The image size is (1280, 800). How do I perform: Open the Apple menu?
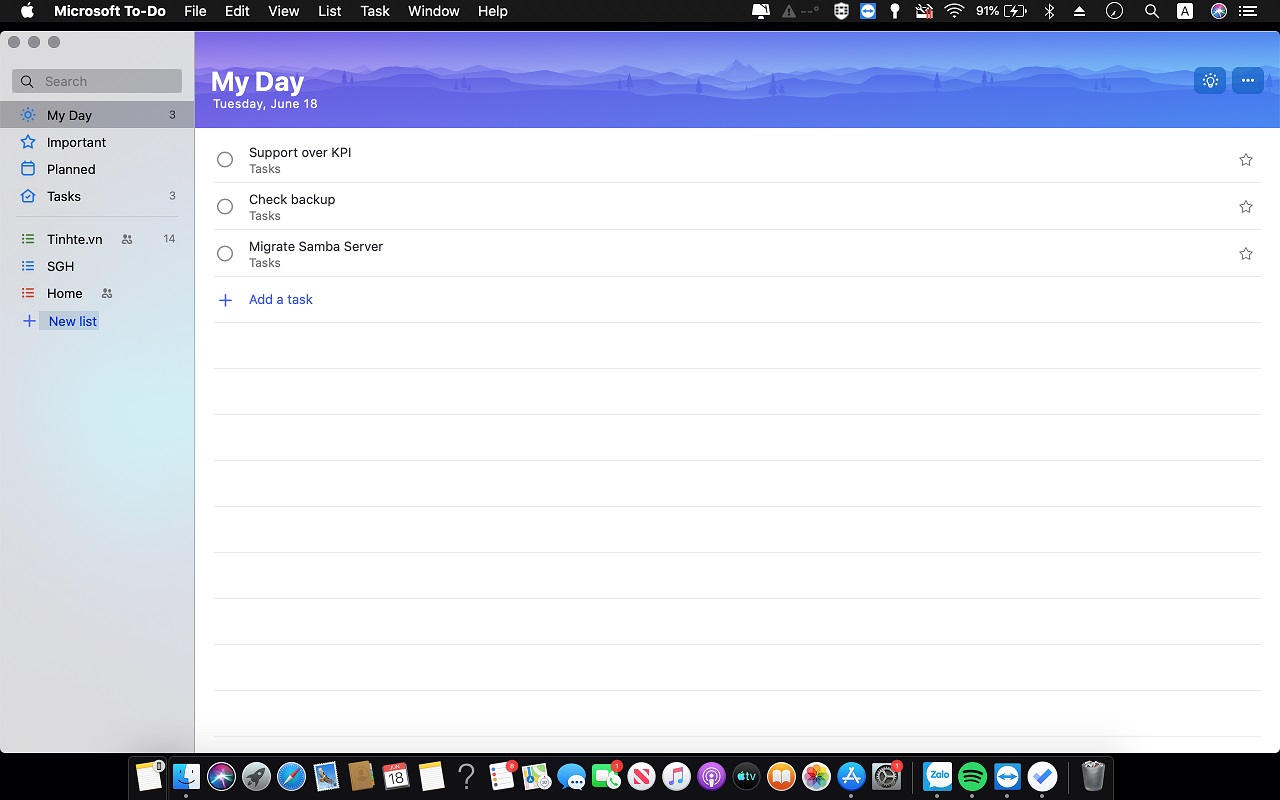tap(27, 11)
